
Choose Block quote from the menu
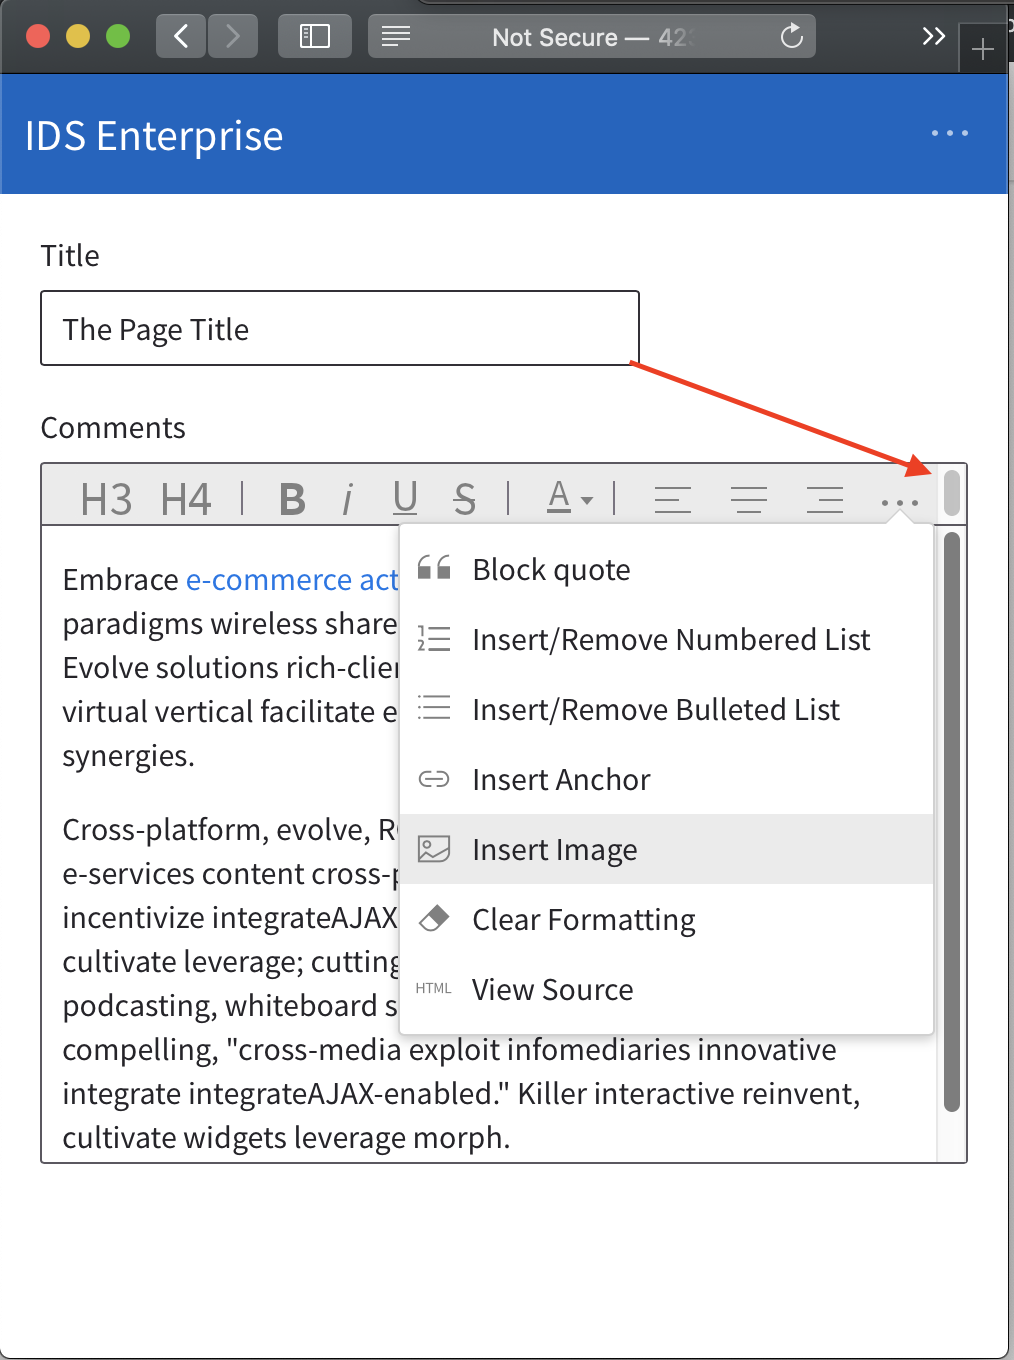click(x=666, y=569)
